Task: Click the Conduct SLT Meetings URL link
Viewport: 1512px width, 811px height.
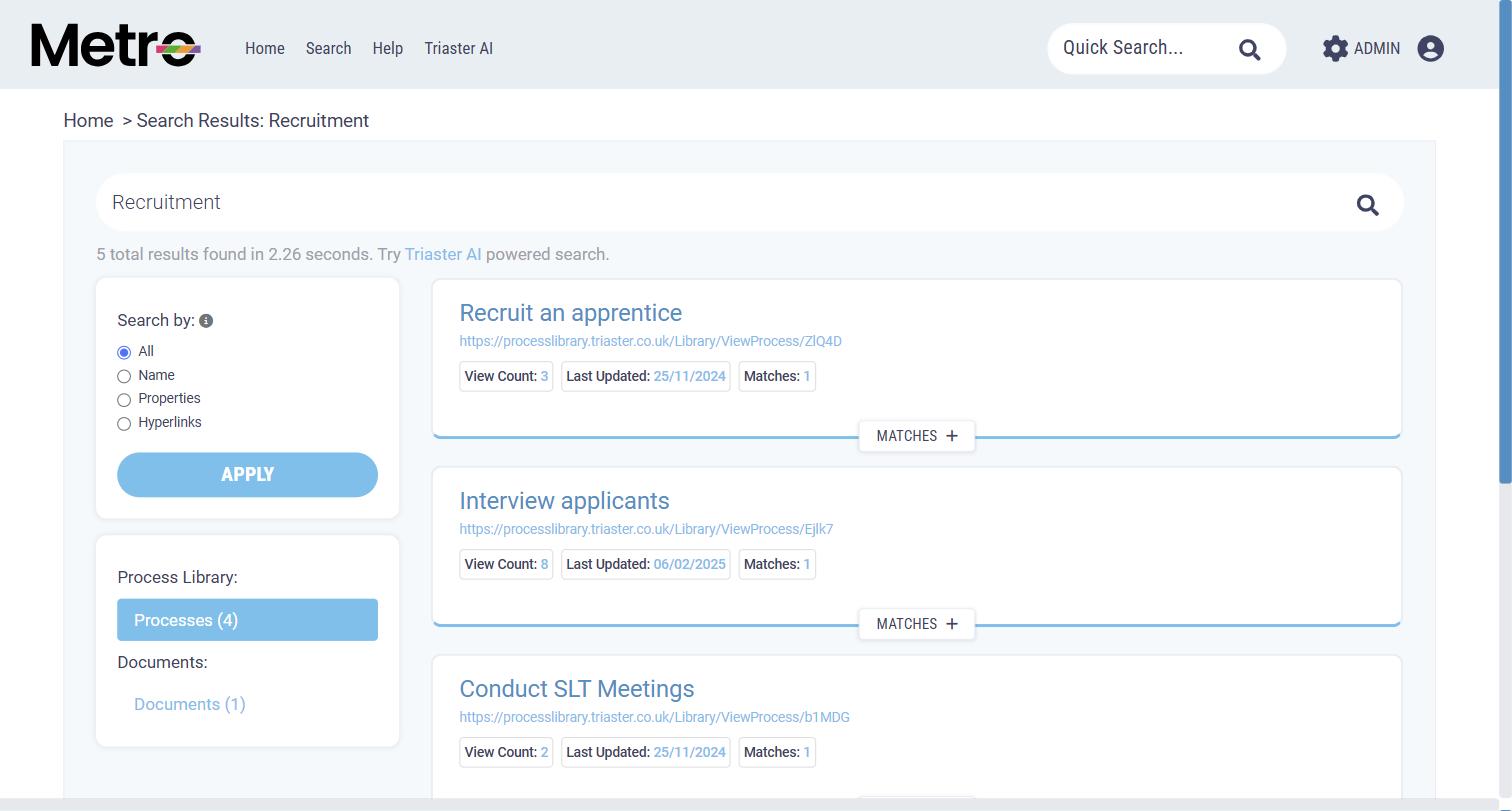Action: coord(654,717)
